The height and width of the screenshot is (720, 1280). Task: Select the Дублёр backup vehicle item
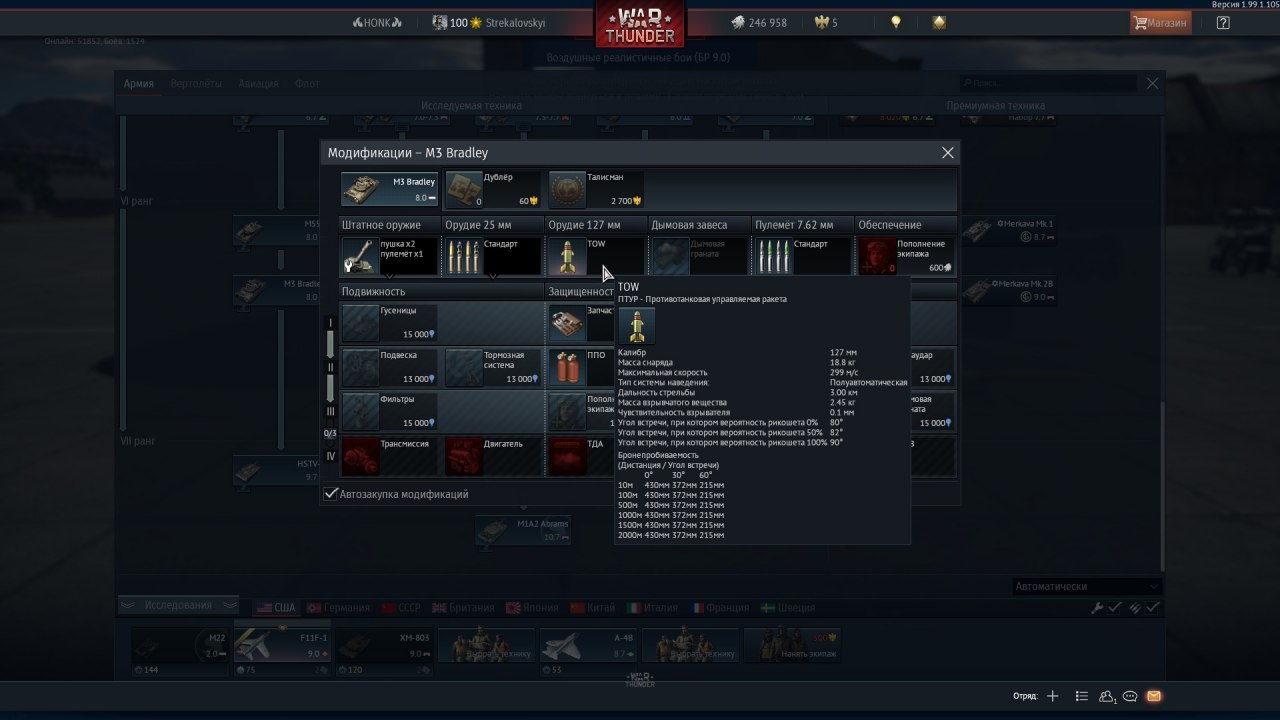pos(493,189)
